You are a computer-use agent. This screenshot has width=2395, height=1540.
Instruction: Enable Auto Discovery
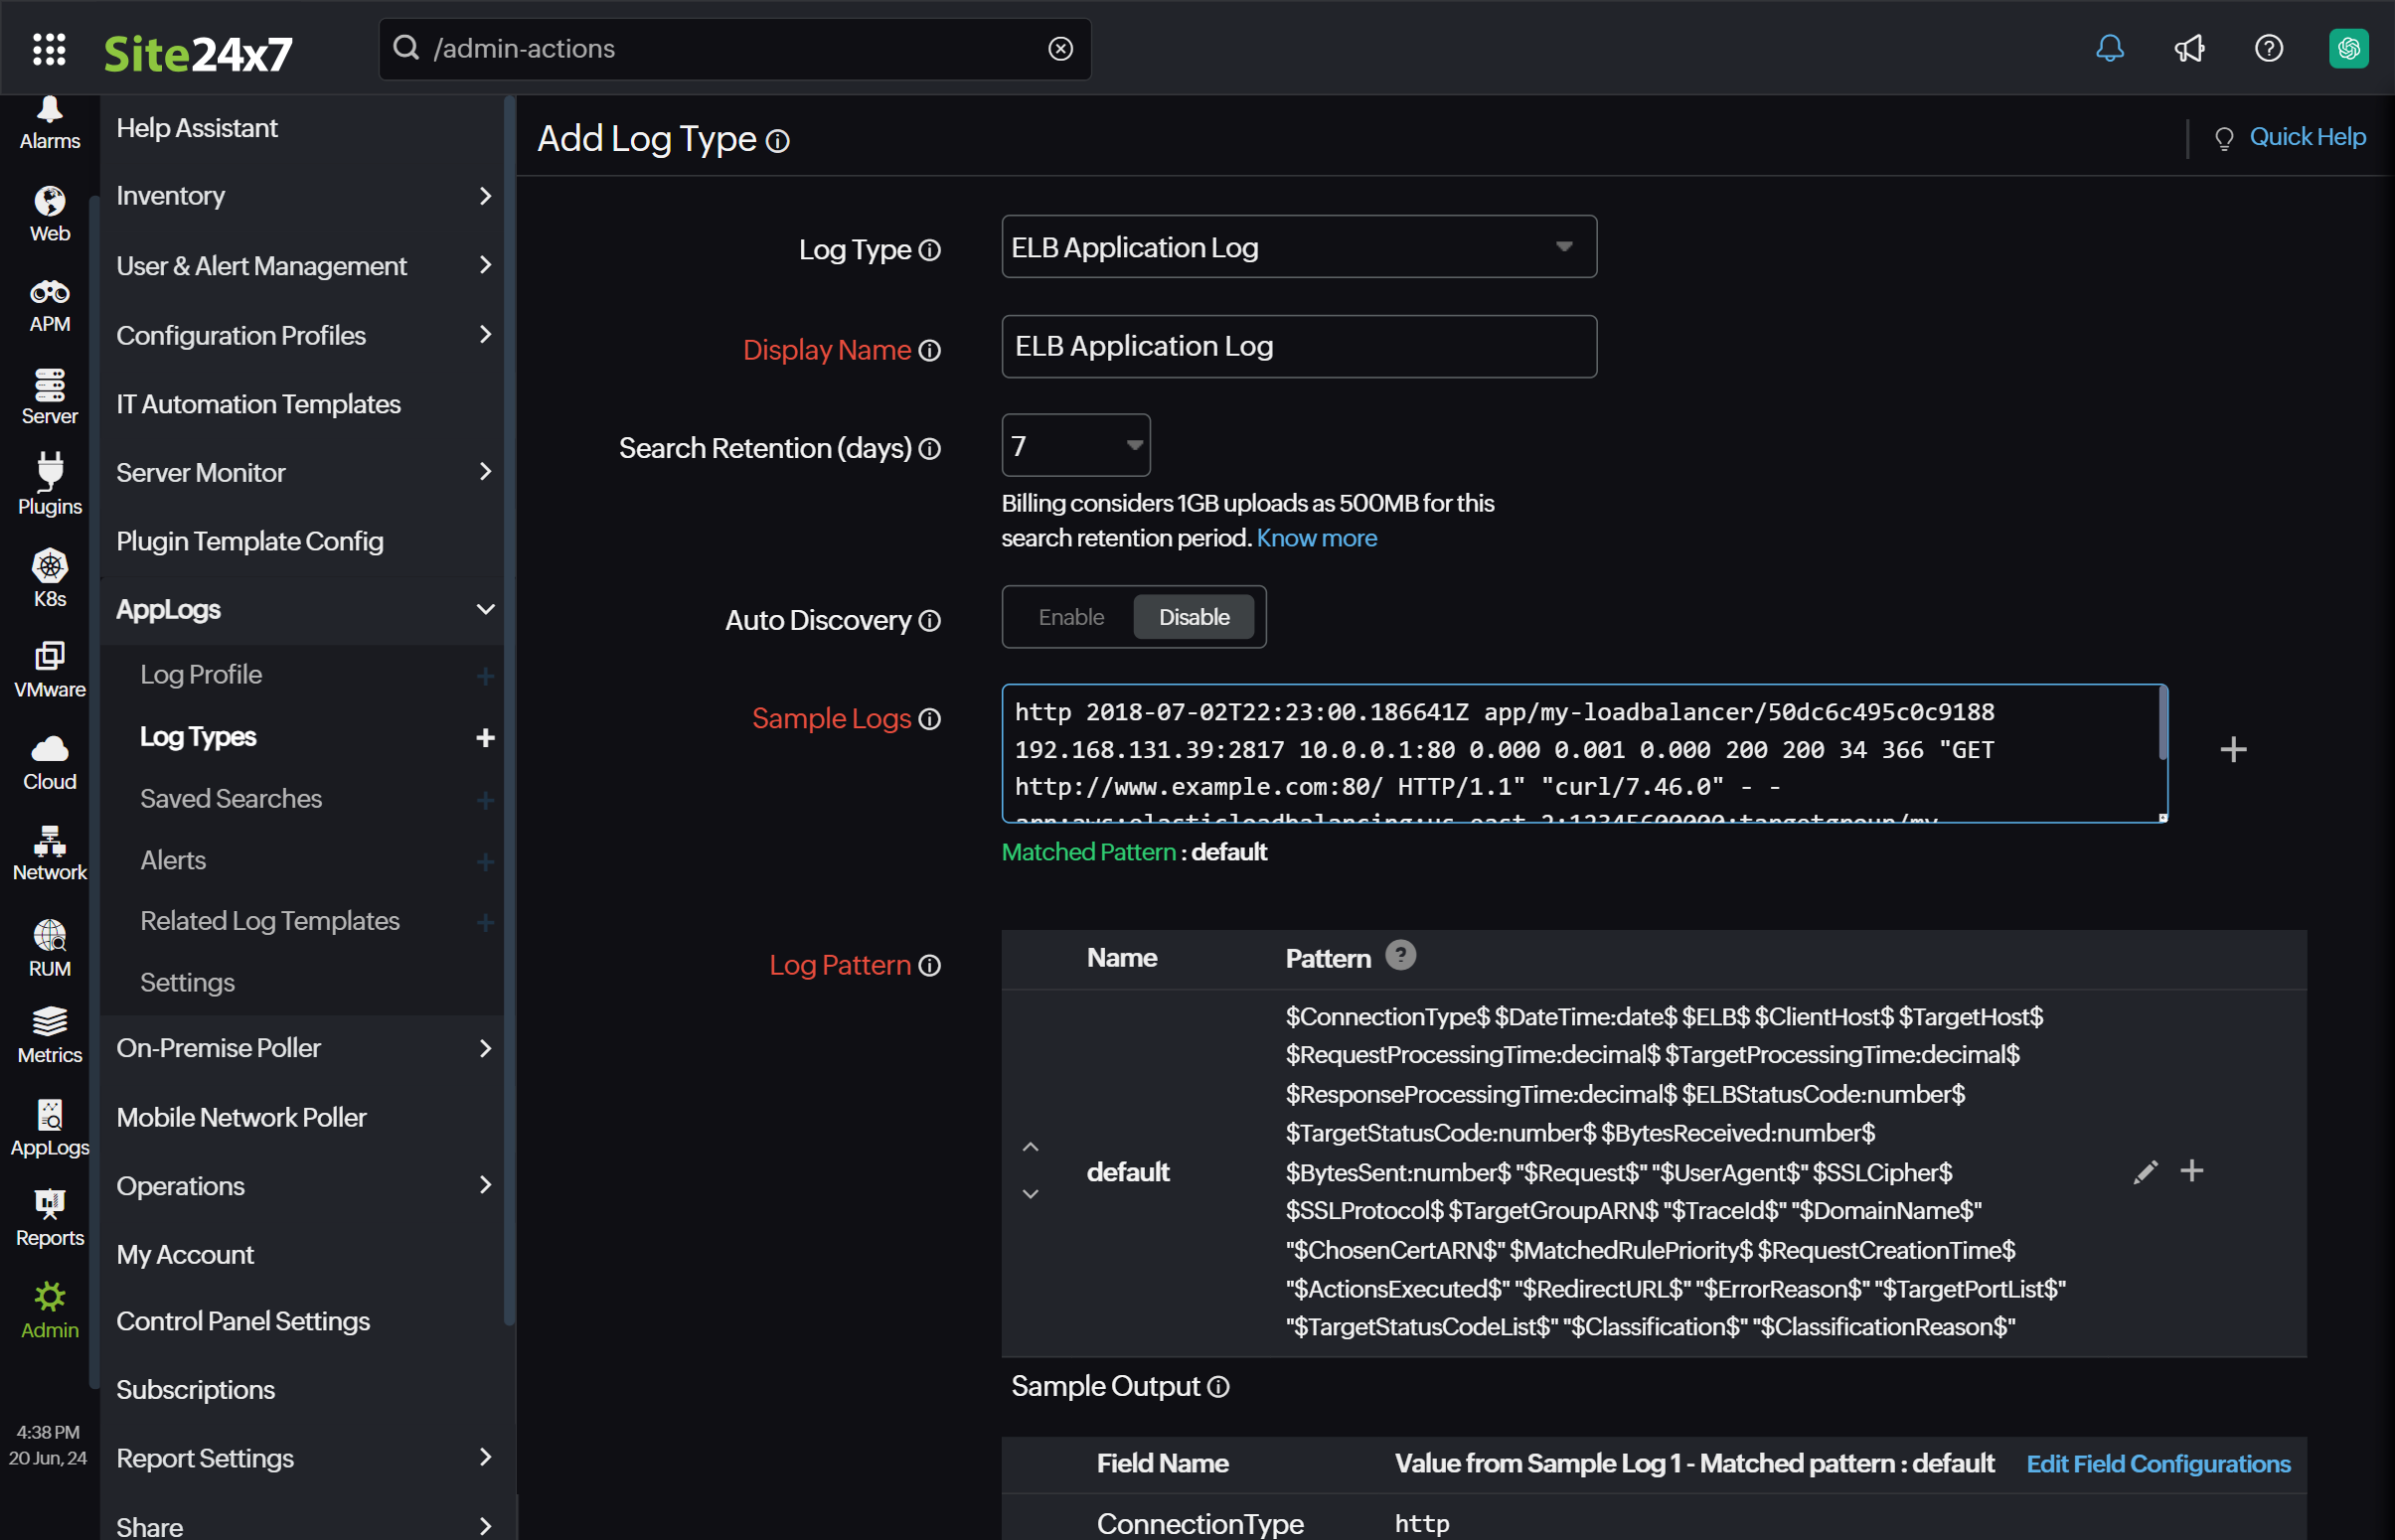point(1070,617)
